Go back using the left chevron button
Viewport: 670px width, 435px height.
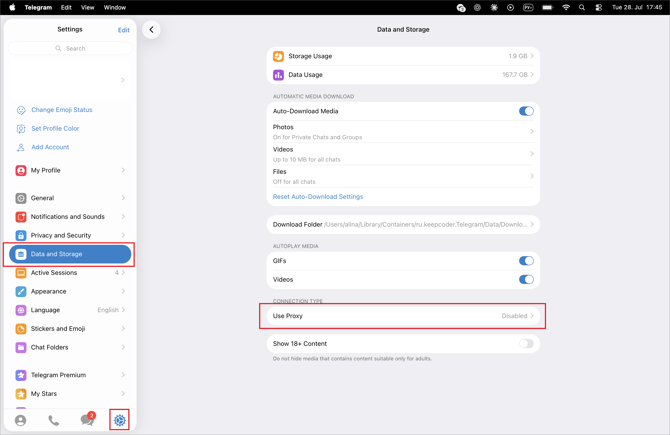point(151,29)
